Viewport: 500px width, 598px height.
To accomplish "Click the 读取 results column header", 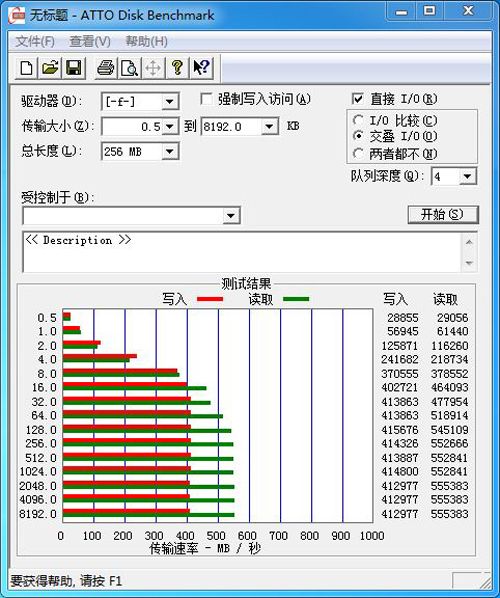I will pyautogui.click(x=445, y=299).
